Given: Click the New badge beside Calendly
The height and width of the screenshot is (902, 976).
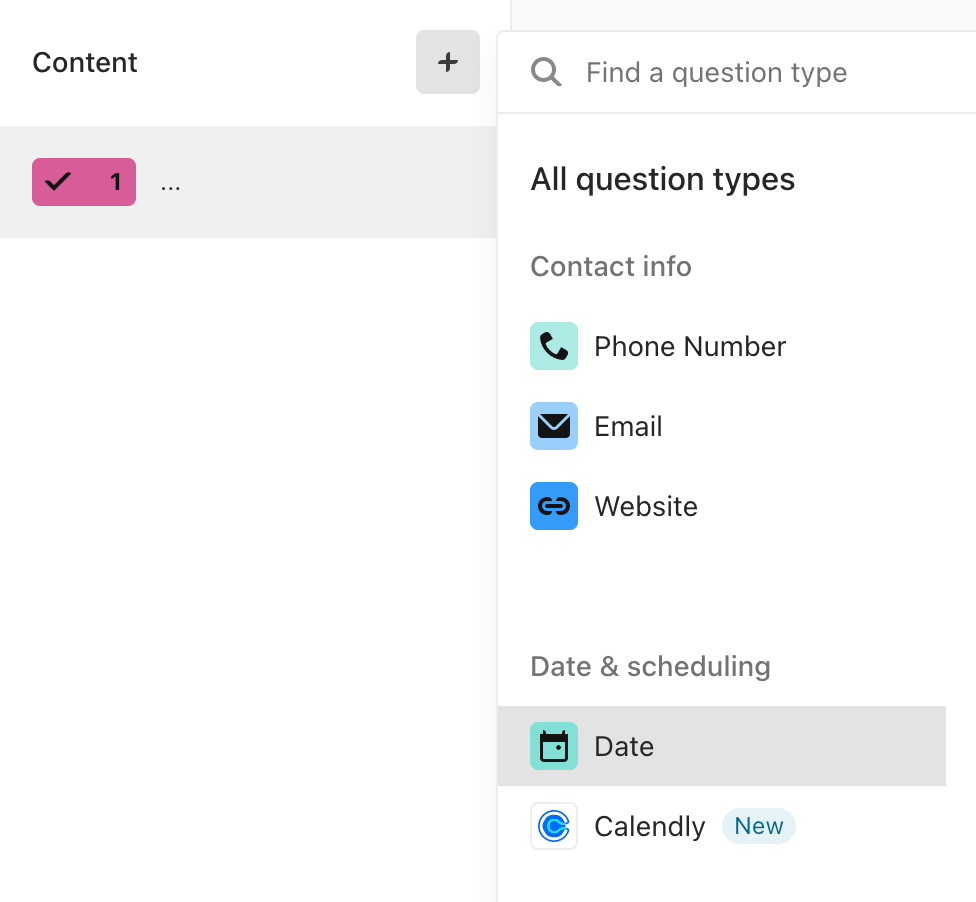Looking at the screenshot, I should tap(759, 826).
